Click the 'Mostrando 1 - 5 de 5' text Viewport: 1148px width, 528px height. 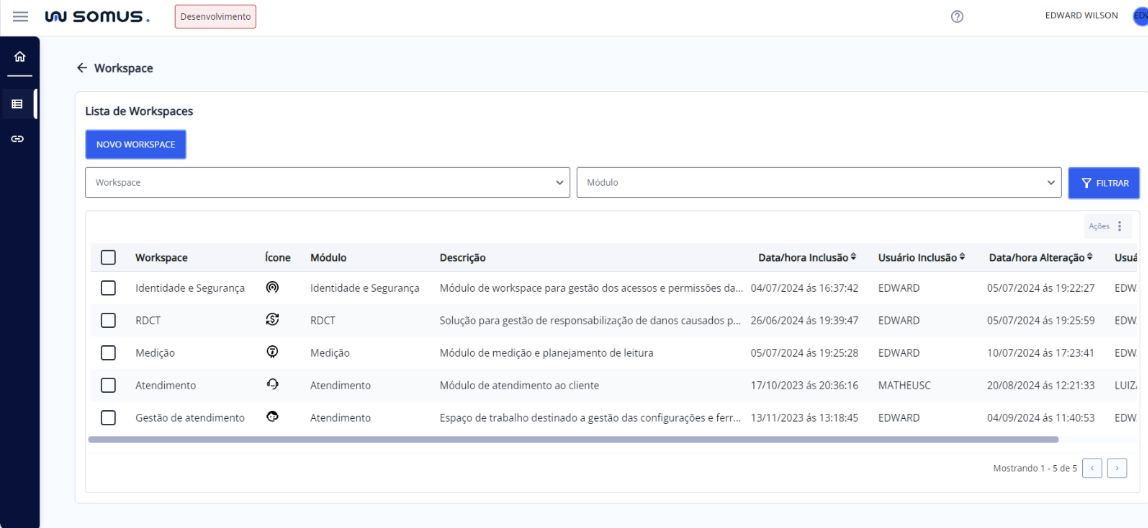pos(1035,468)
